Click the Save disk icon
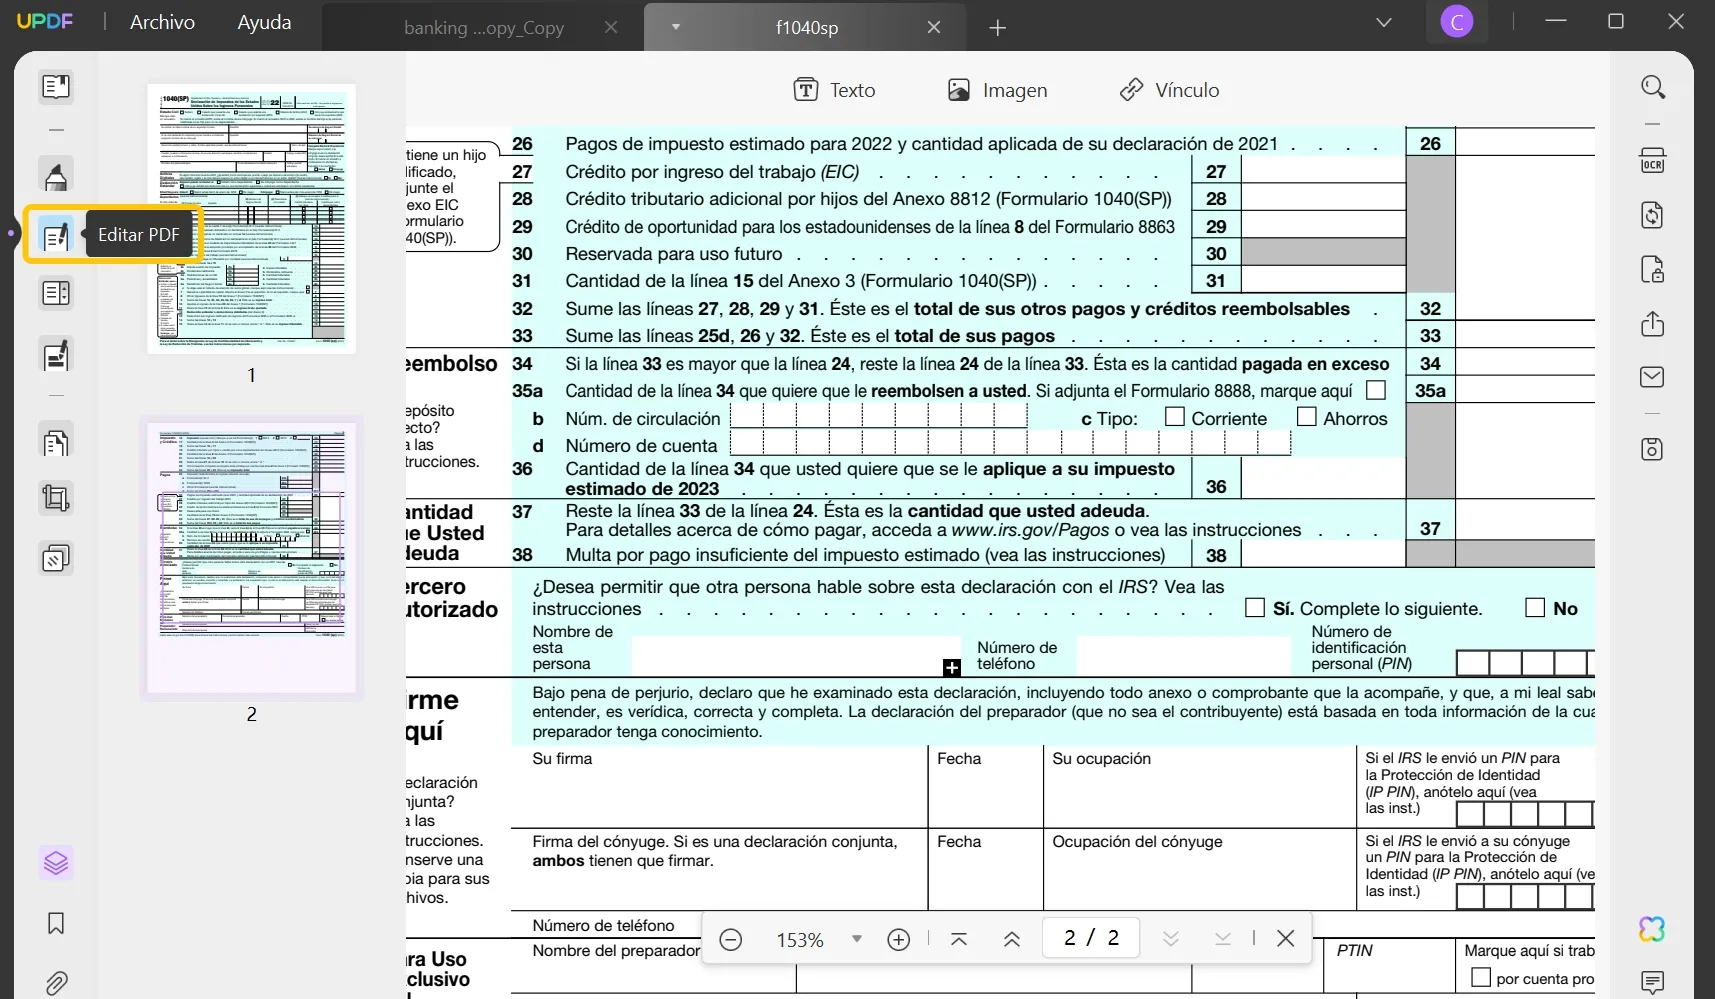 [1653, 449]
